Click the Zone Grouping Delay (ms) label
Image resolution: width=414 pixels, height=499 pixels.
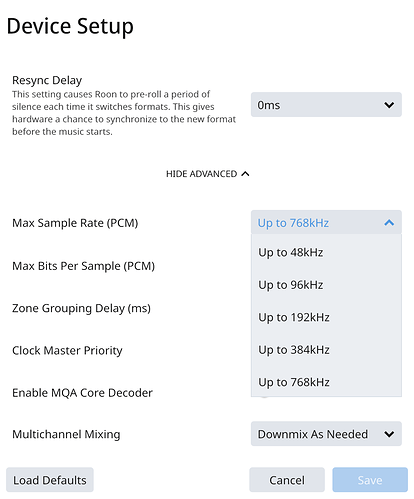[81, 308]
